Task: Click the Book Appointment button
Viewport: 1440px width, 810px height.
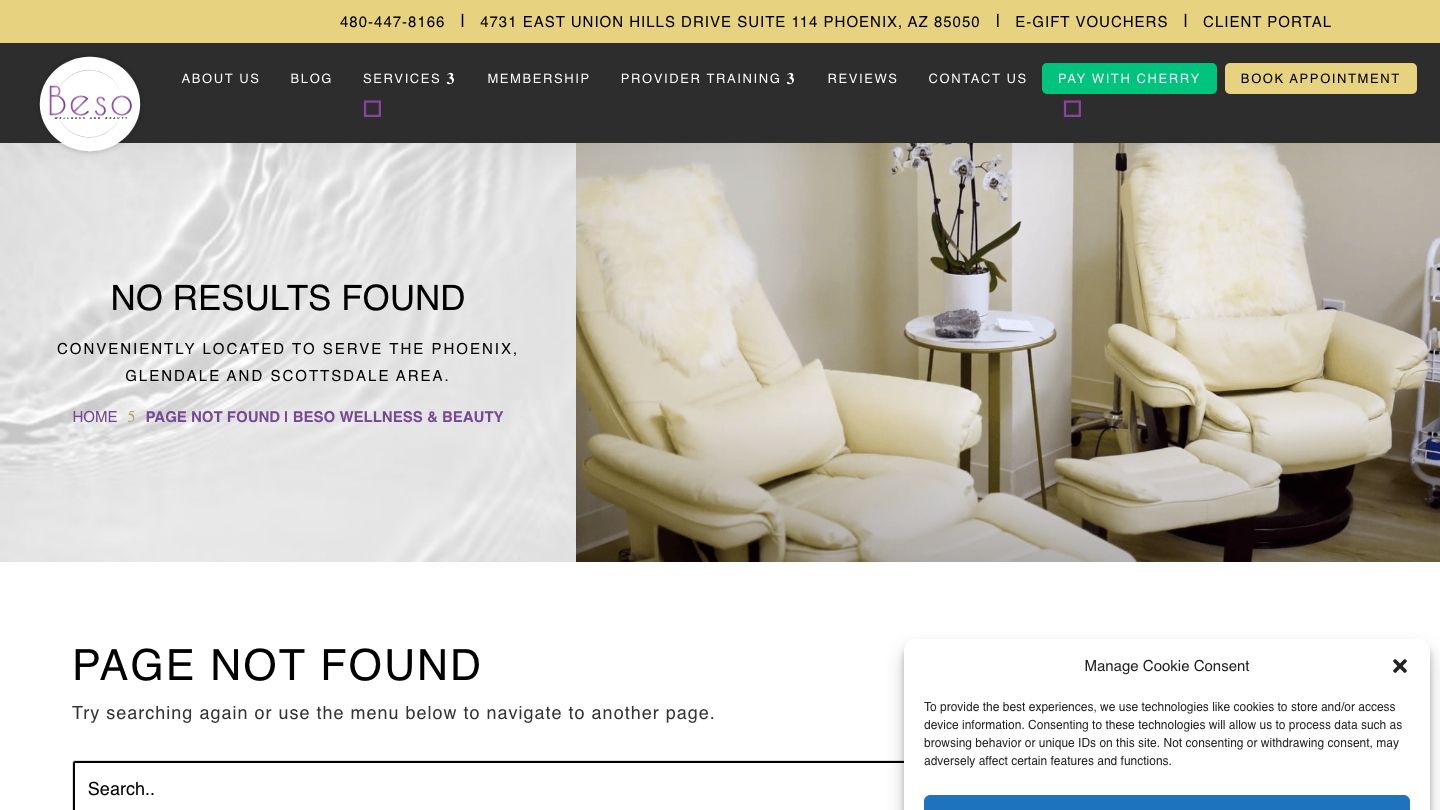Action: point(1321,78)
